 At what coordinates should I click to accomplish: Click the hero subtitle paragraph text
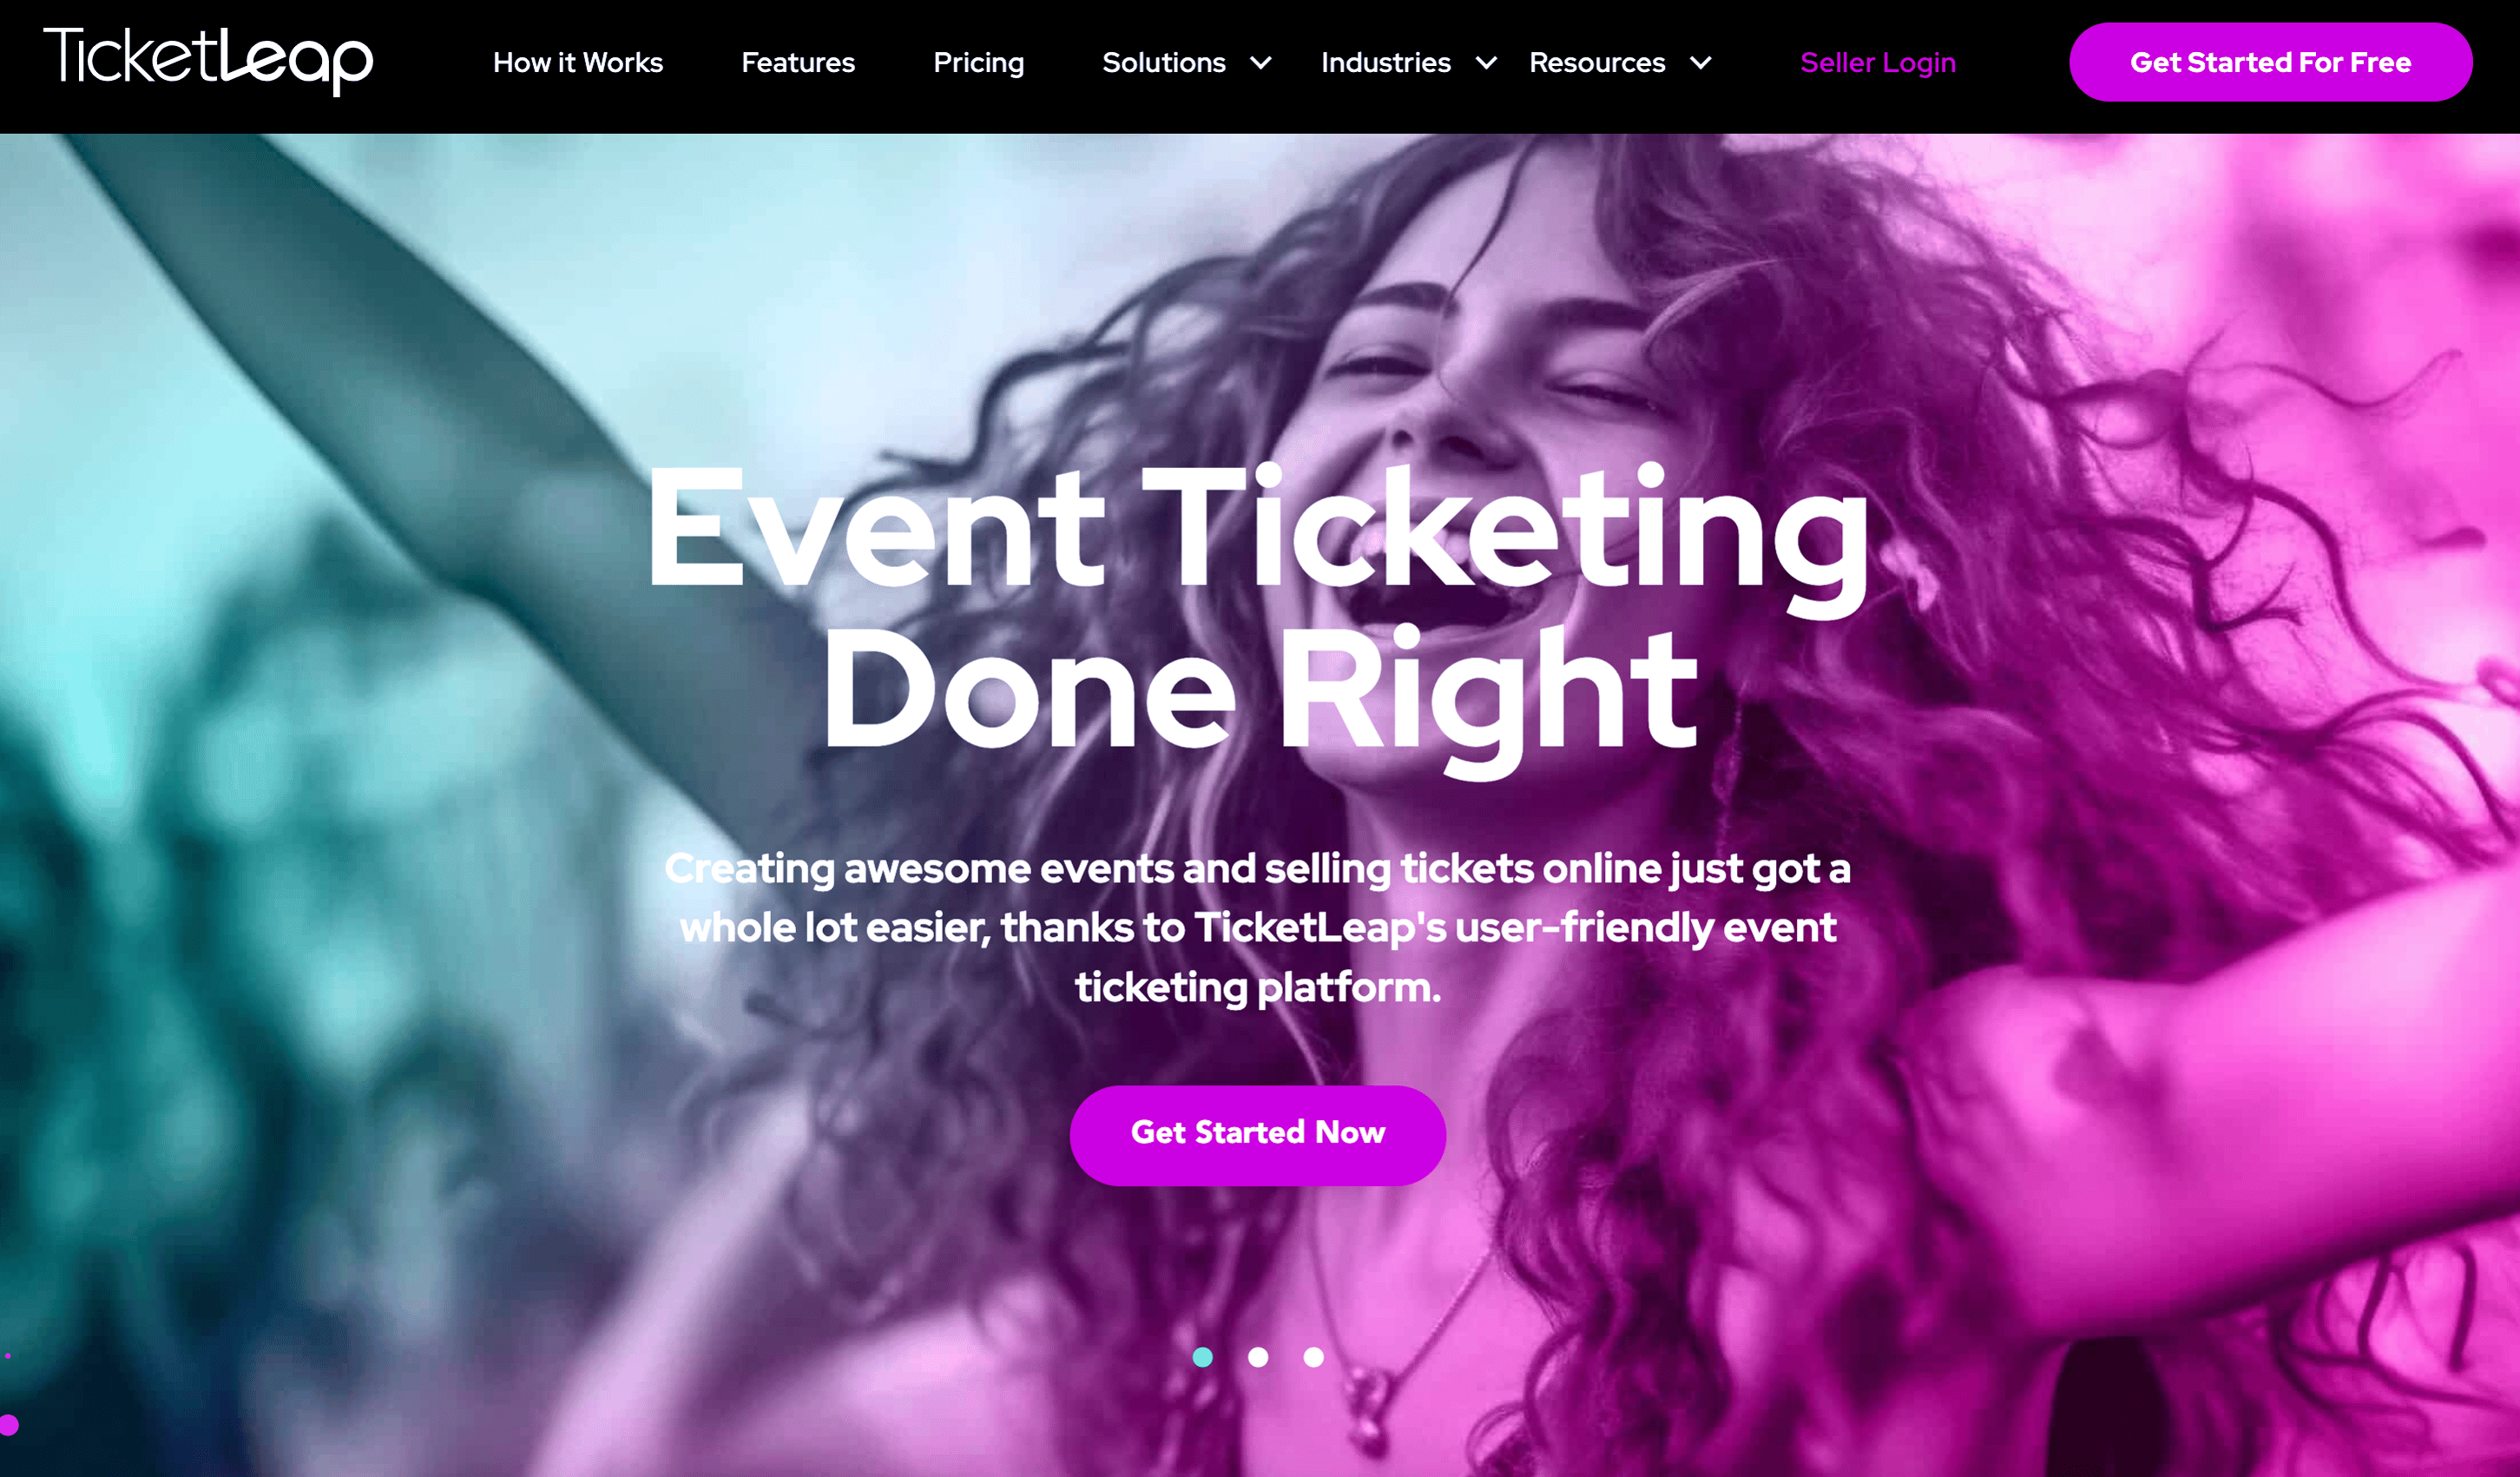coord(1258,927)
